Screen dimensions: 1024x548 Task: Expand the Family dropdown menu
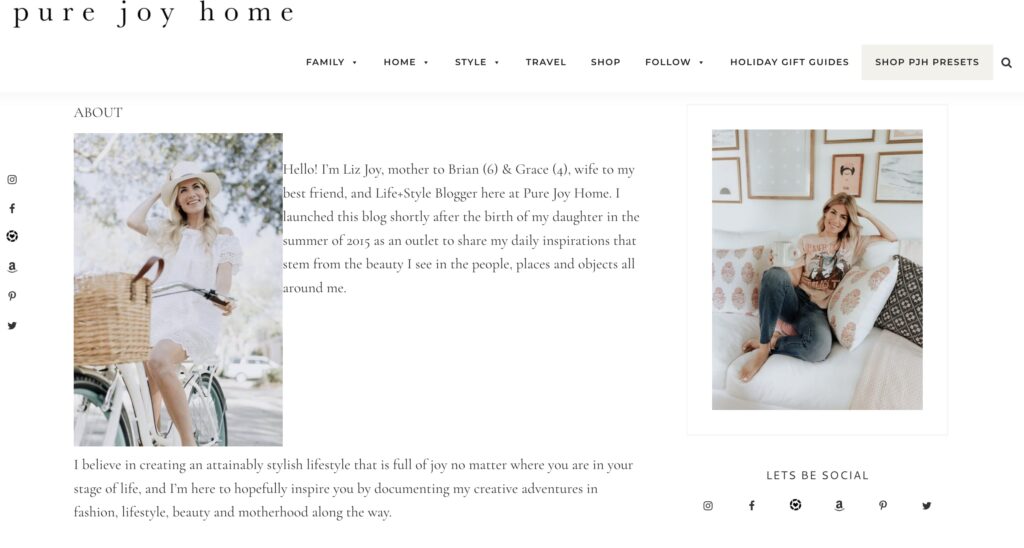332,62
